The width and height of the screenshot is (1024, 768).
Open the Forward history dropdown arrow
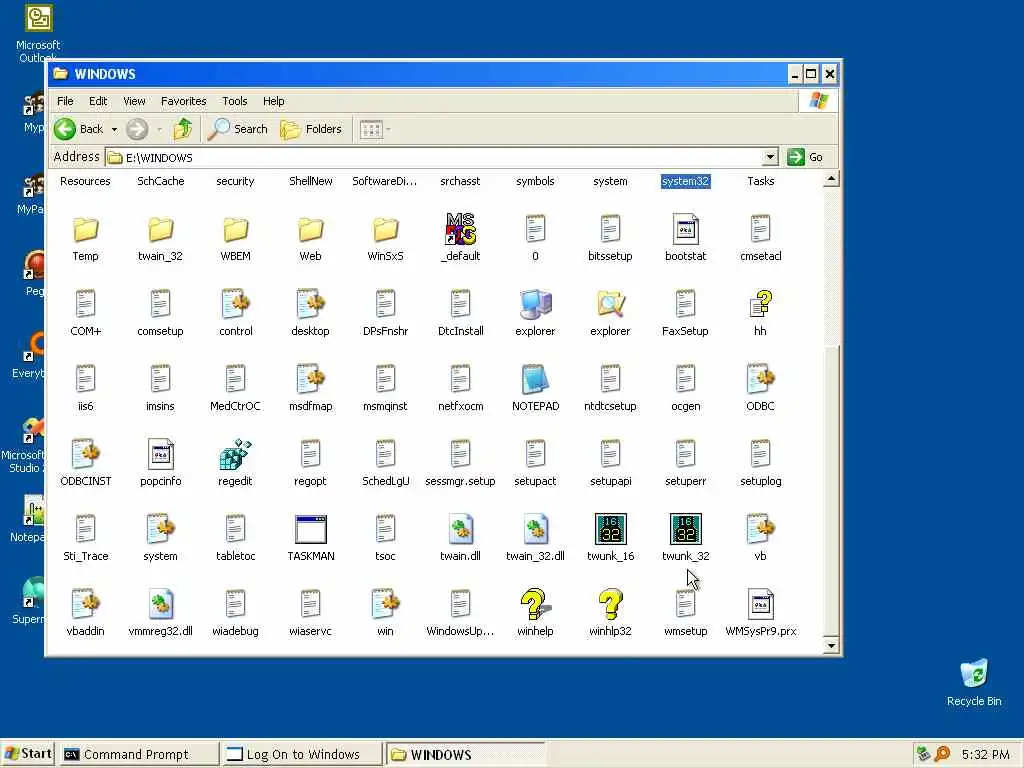pyautogui.click(x=159, y=129)
